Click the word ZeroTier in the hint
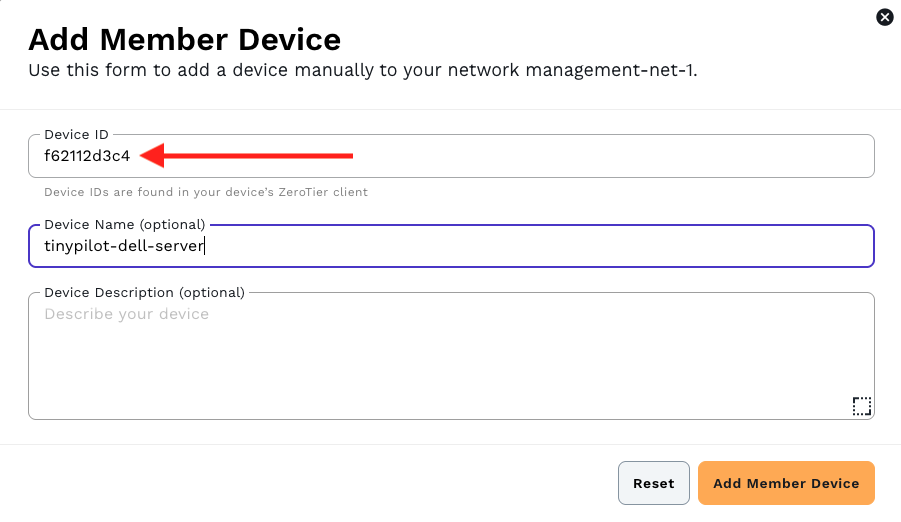 click(x=303, y=192)
